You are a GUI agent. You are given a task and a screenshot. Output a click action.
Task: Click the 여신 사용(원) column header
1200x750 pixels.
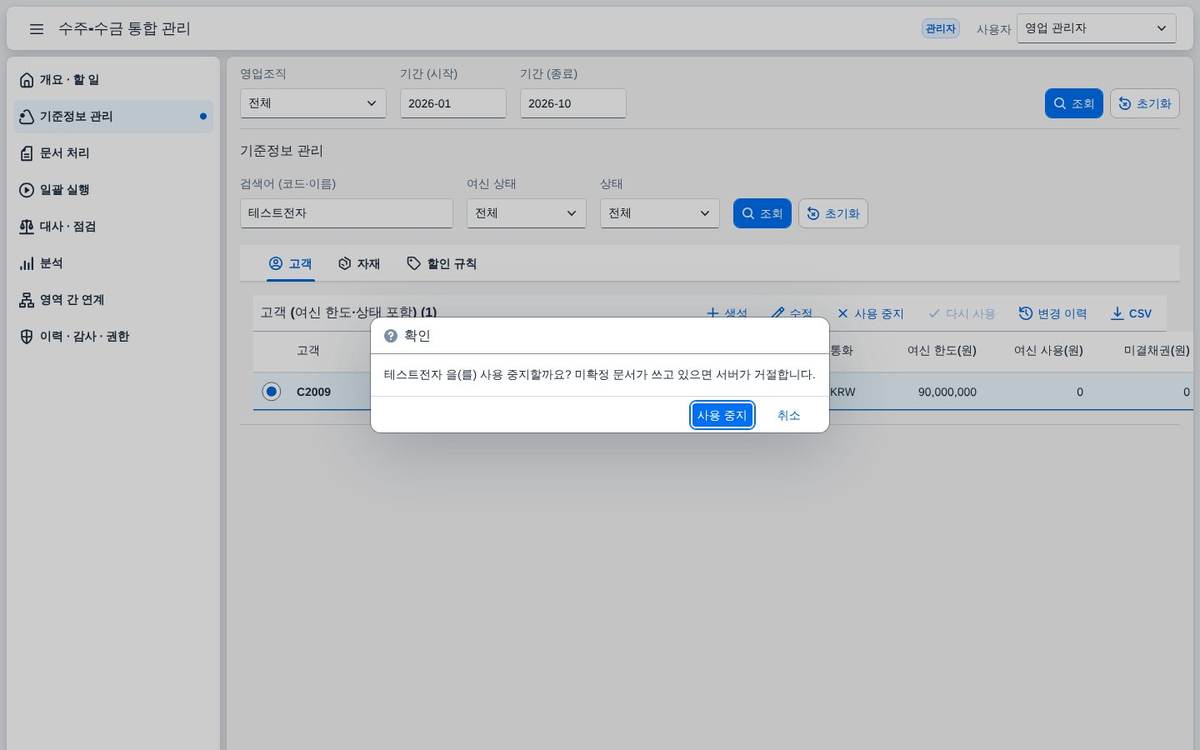click(1049, 351)
